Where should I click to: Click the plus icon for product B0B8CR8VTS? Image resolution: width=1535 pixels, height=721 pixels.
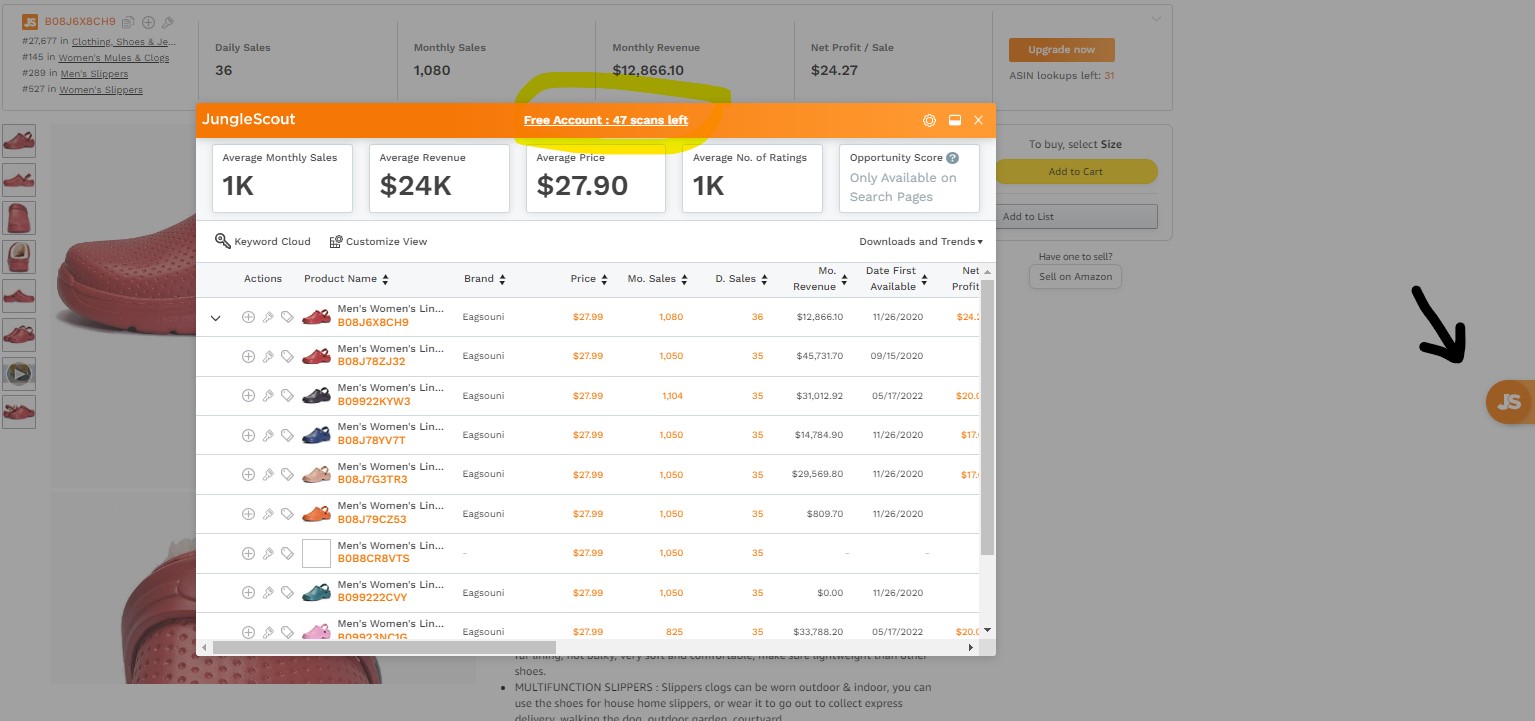pos(248,553)
